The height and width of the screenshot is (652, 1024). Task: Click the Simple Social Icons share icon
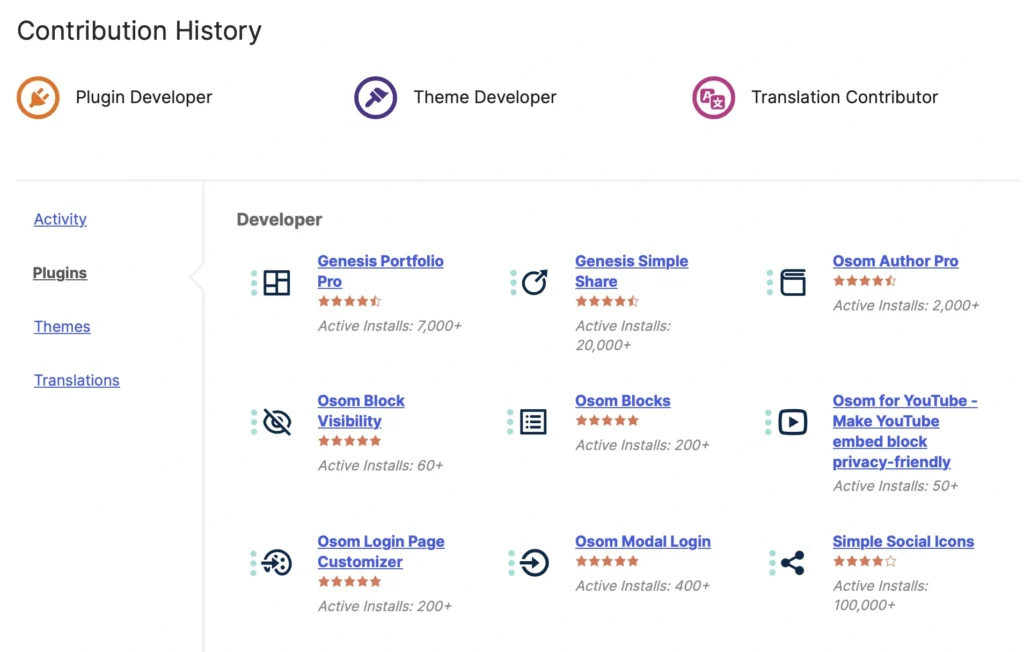[792, 562]
